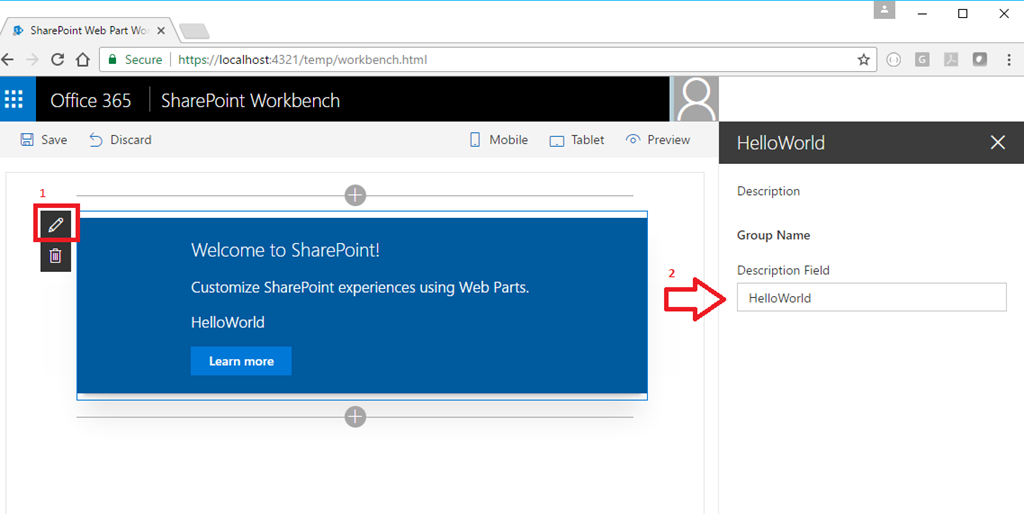Go back in browser history
The image size is (1024, 514).
click(x=8, y=59)
